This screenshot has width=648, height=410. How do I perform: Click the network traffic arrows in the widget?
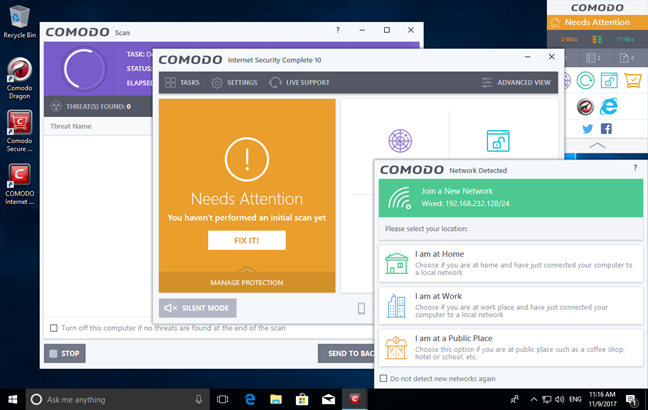[x=597, y=39]
